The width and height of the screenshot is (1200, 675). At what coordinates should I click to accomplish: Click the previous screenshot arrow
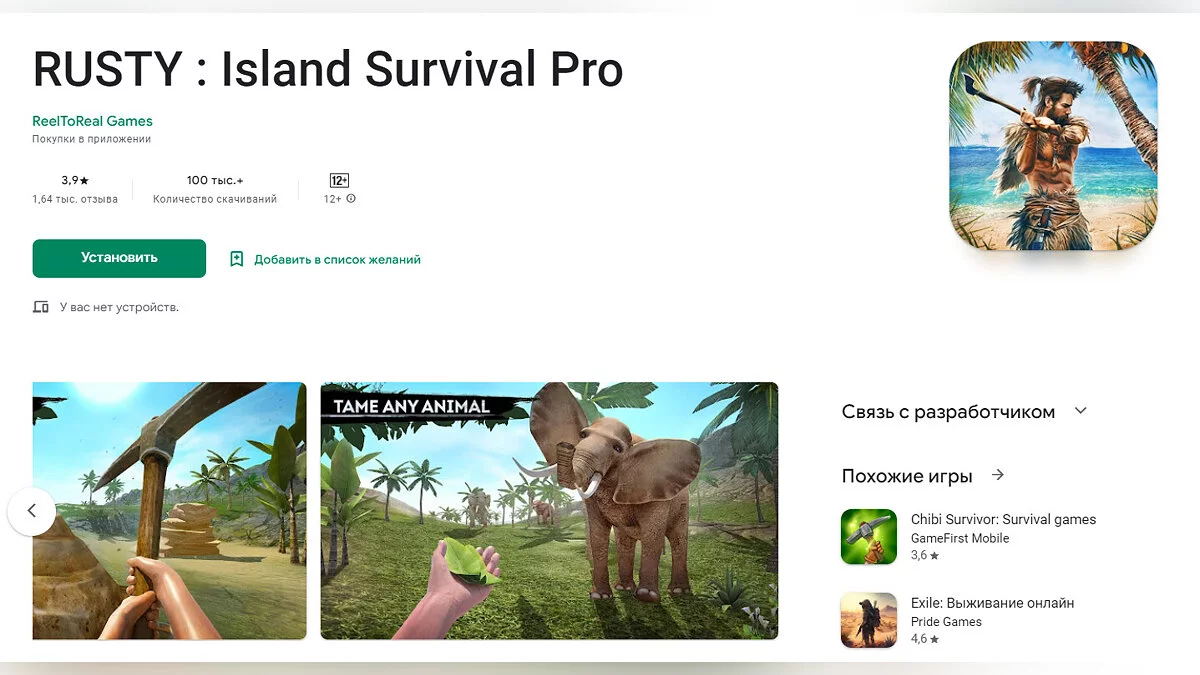pyautogui.click(x=32, y=511)
